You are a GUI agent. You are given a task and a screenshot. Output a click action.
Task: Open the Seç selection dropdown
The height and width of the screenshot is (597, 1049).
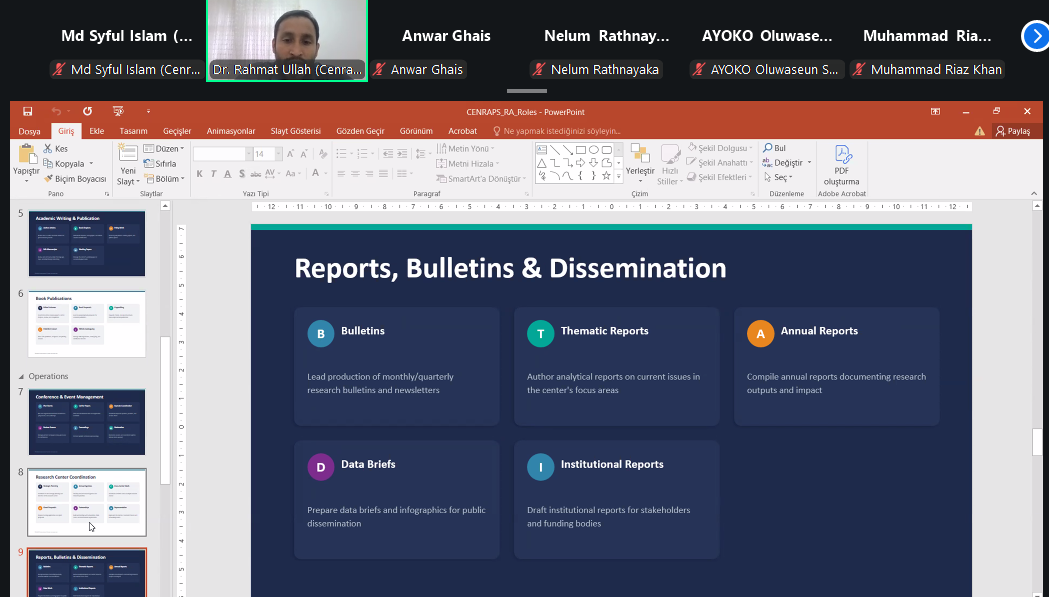pyautogui.click(x=778, y=177)
